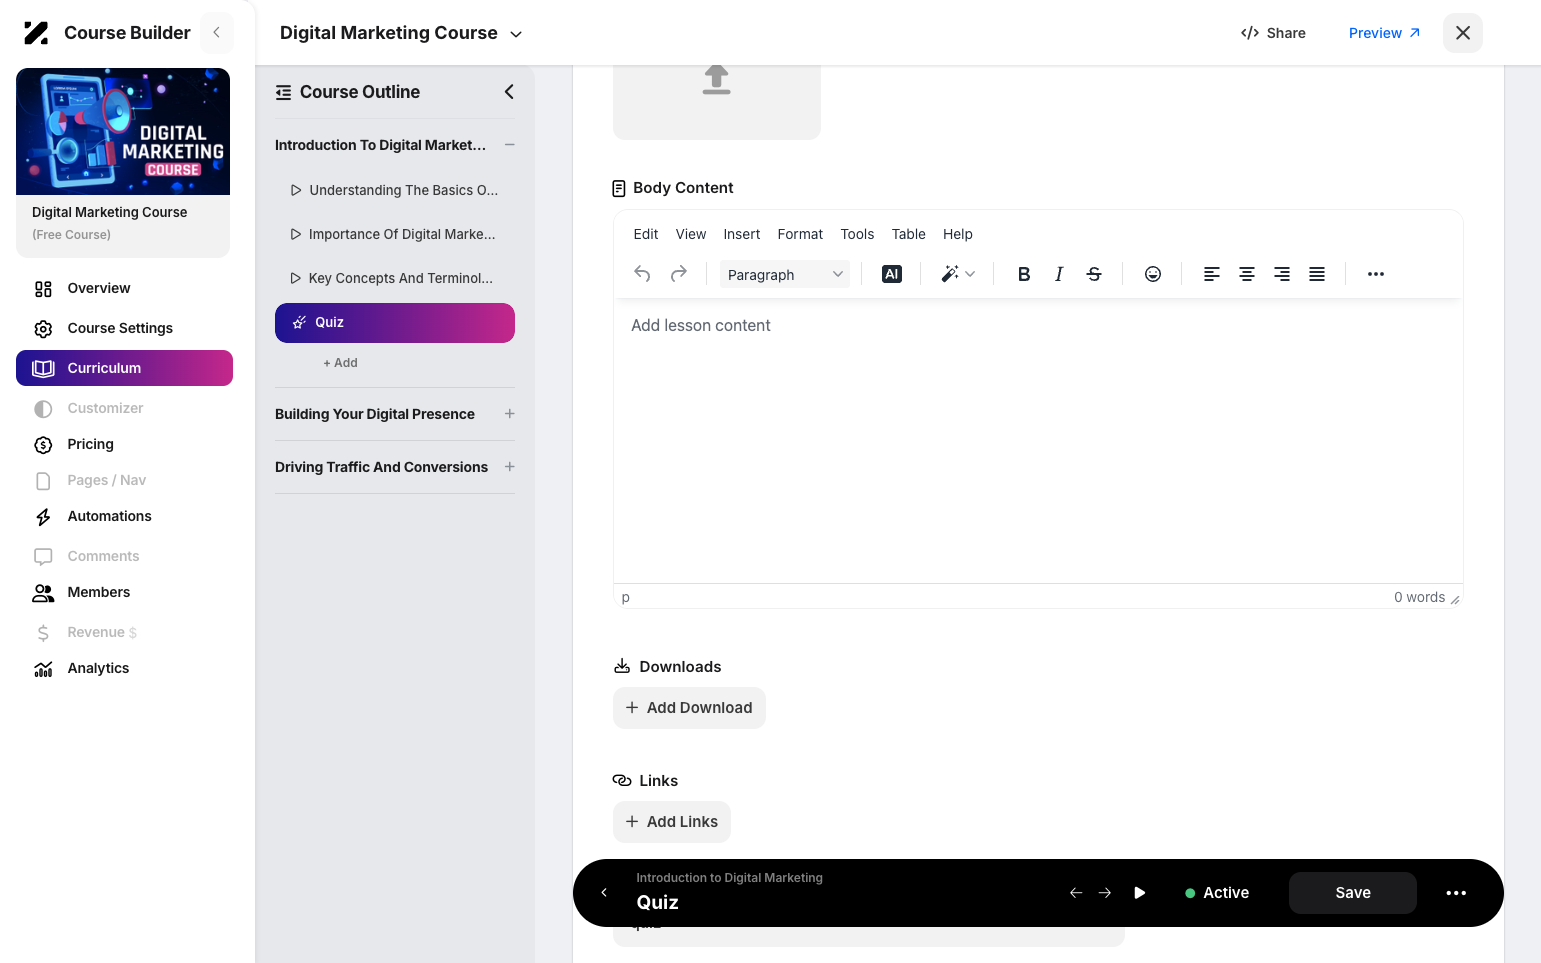Viewport: 1541px width, 963px height.
Task: Open the Tools menu
Action: click(x=857, y=234)
